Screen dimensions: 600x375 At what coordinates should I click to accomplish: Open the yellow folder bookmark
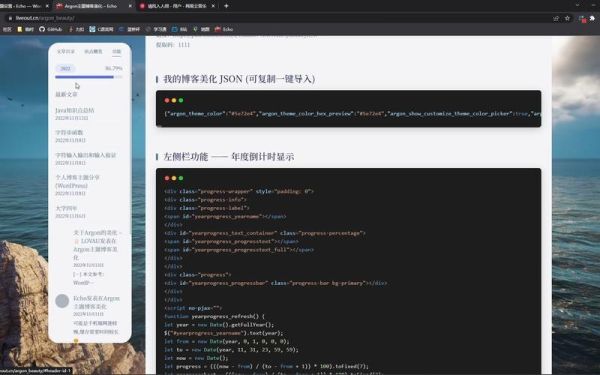point(26,29)
